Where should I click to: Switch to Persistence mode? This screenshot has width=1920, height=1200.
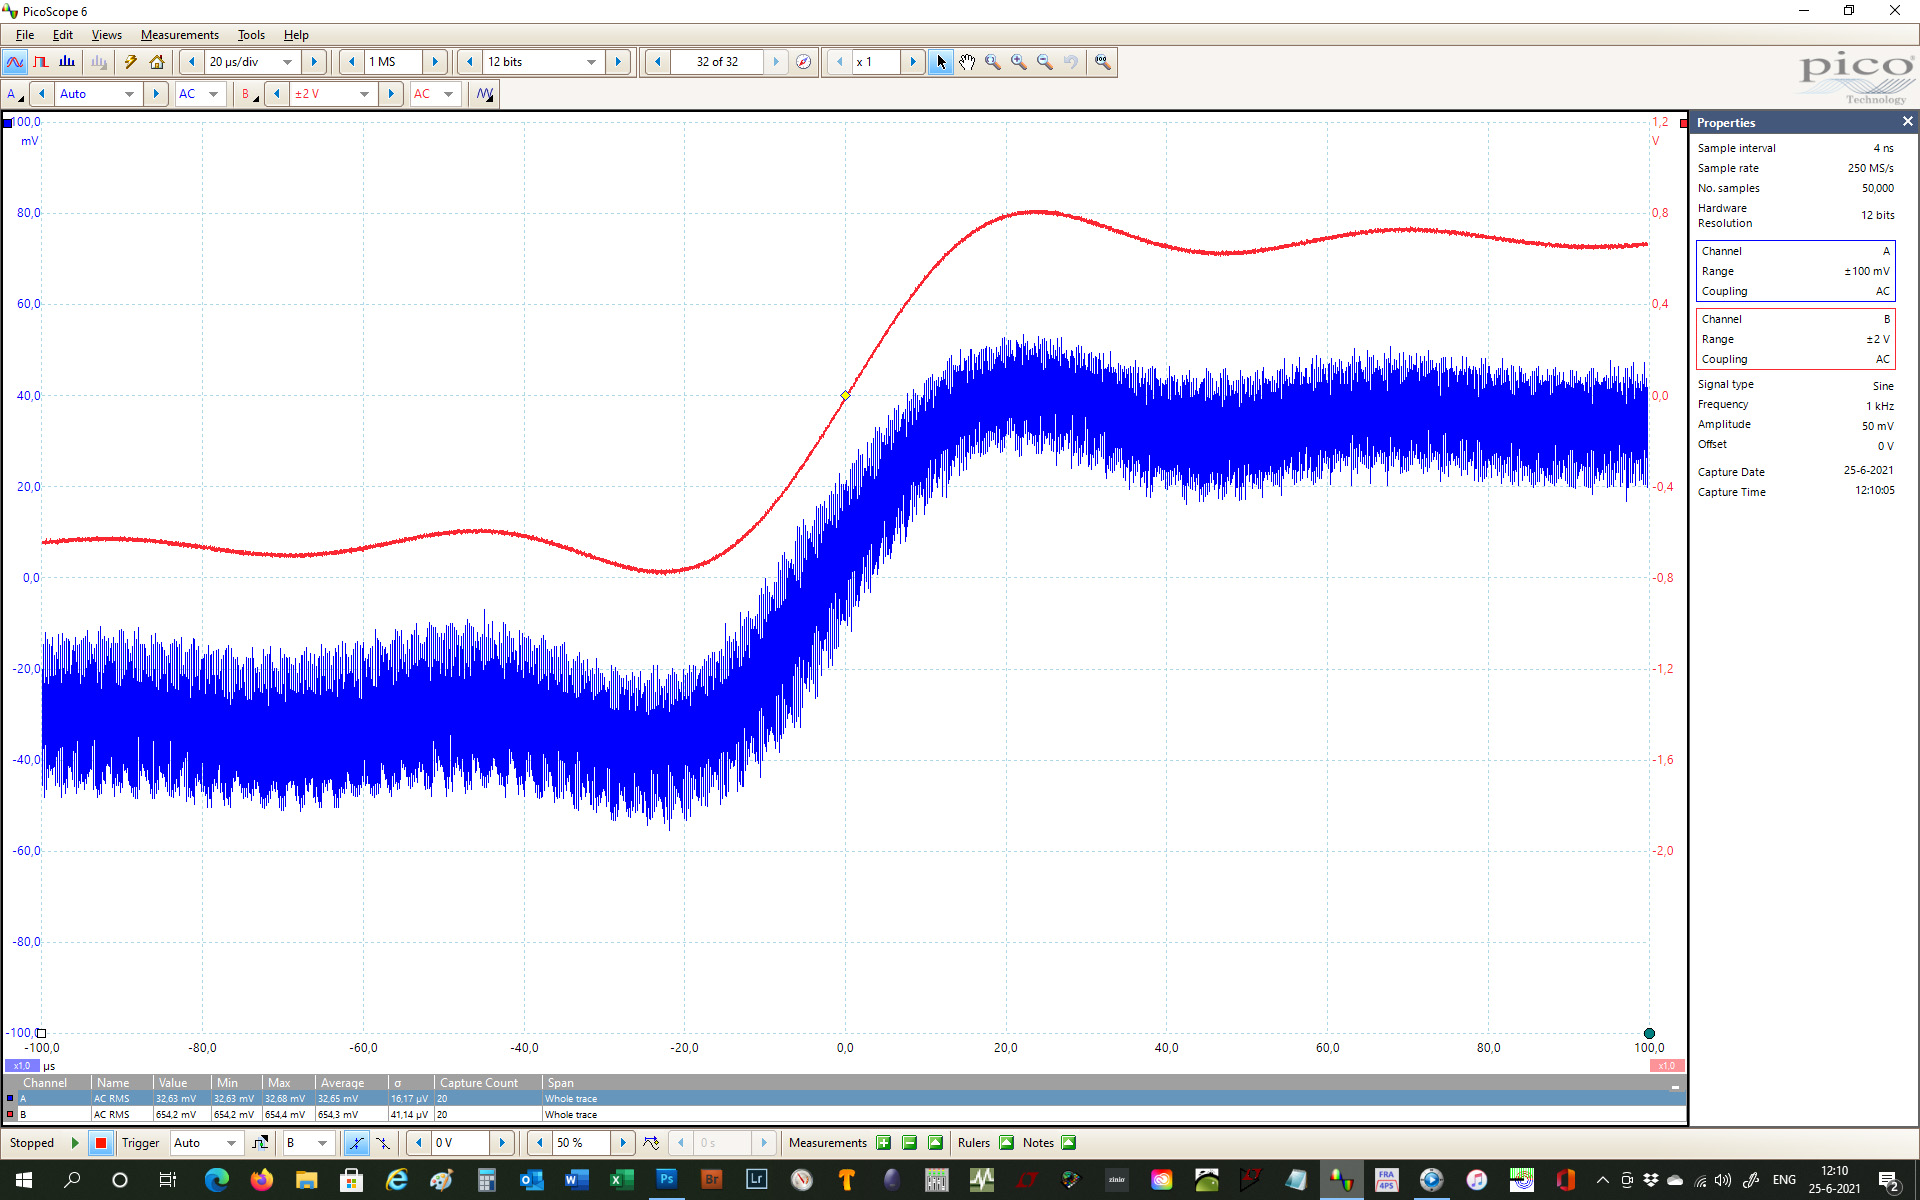[x=41, y=62]
